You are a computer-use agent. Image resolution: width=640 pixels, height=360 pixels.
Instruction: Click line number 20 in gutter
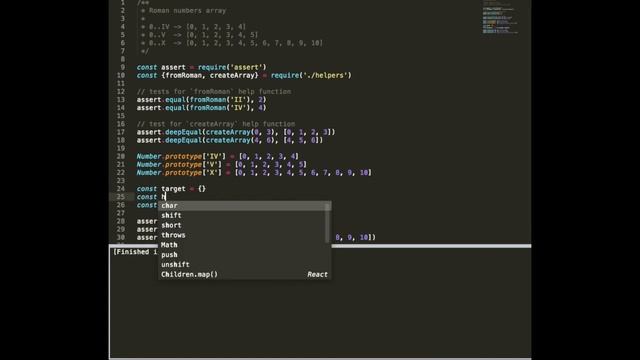click(x=121, y=156)
